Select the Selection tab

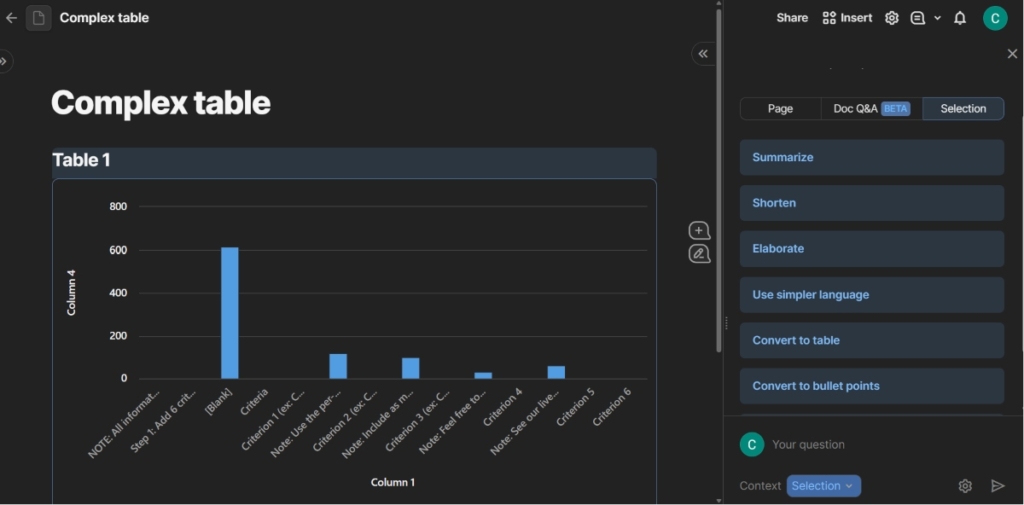[x=963, y=108]
